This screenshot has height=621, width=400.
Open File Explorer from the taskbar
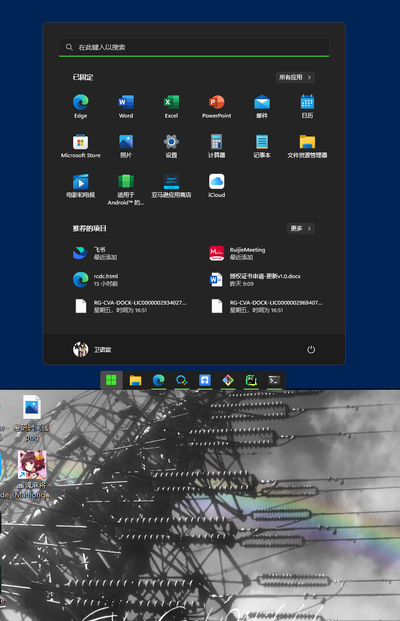[x=135, y=380]
